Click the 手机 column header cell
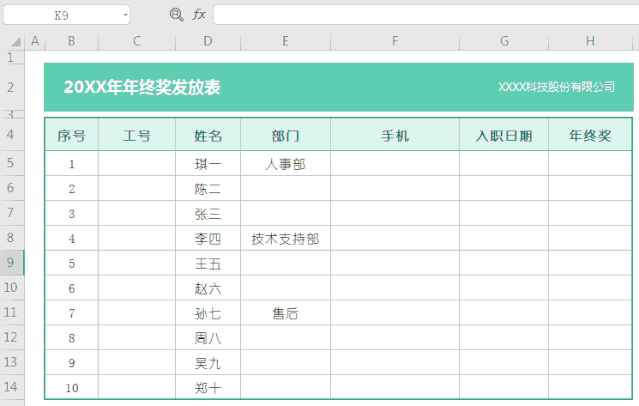639x406 pixels. pos(395,136)
